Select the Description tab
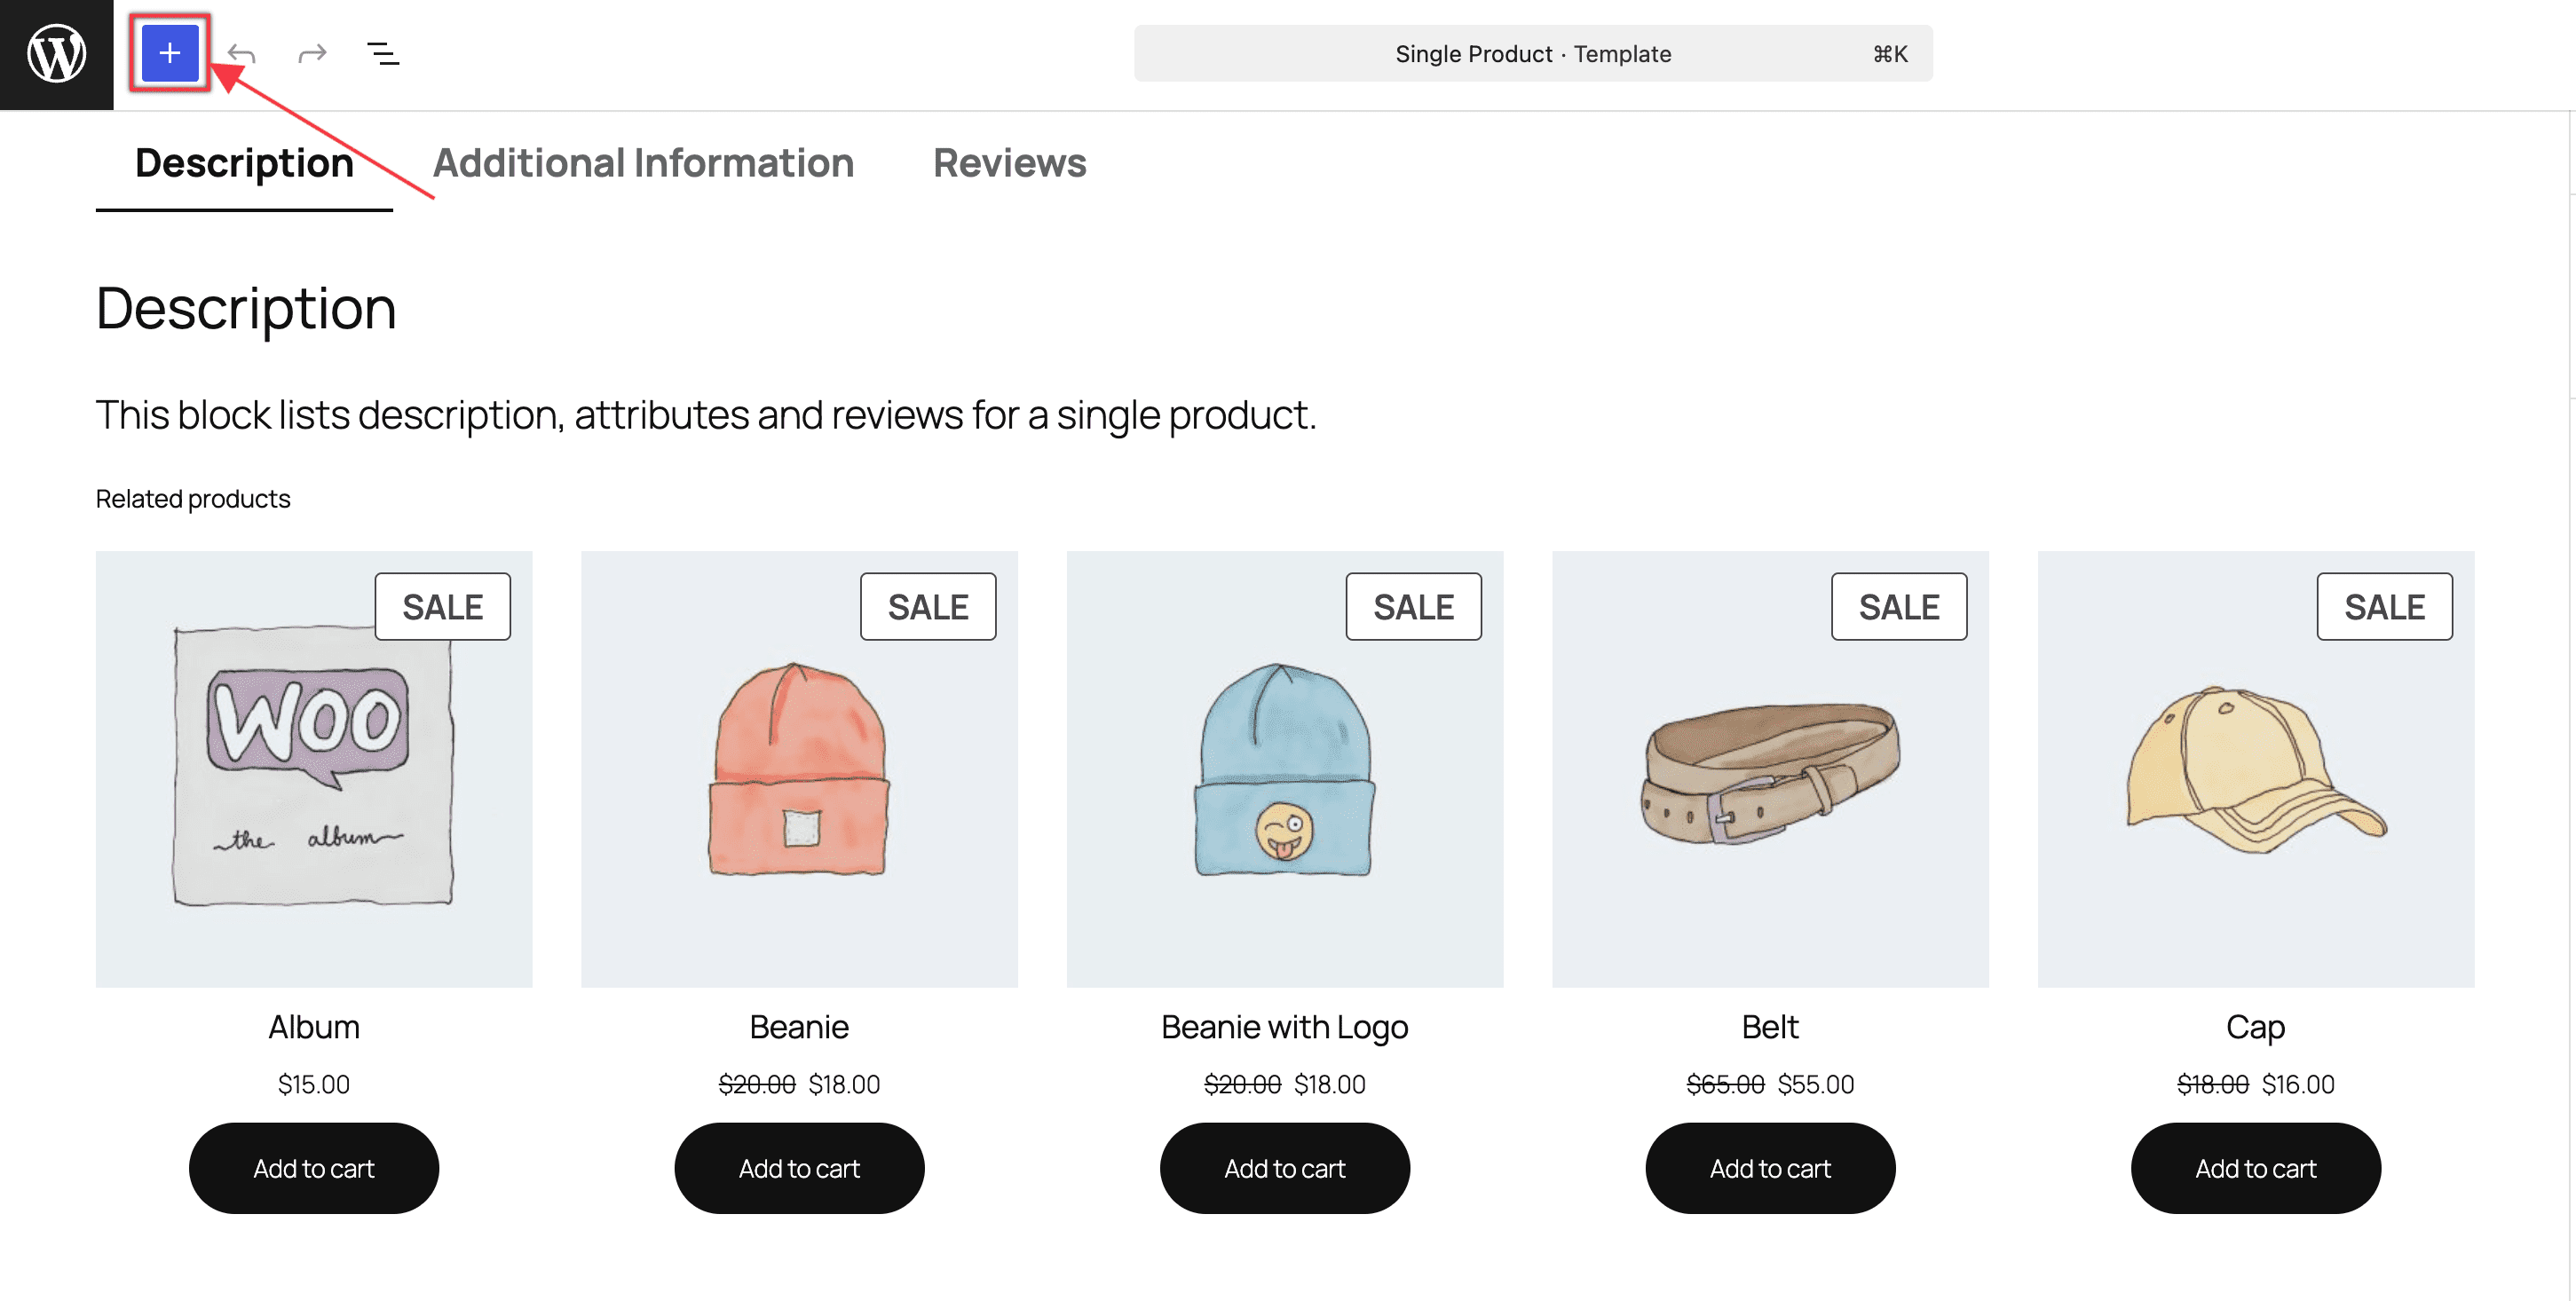This screenshot has width=2576, height=1301. pos(244,163)
